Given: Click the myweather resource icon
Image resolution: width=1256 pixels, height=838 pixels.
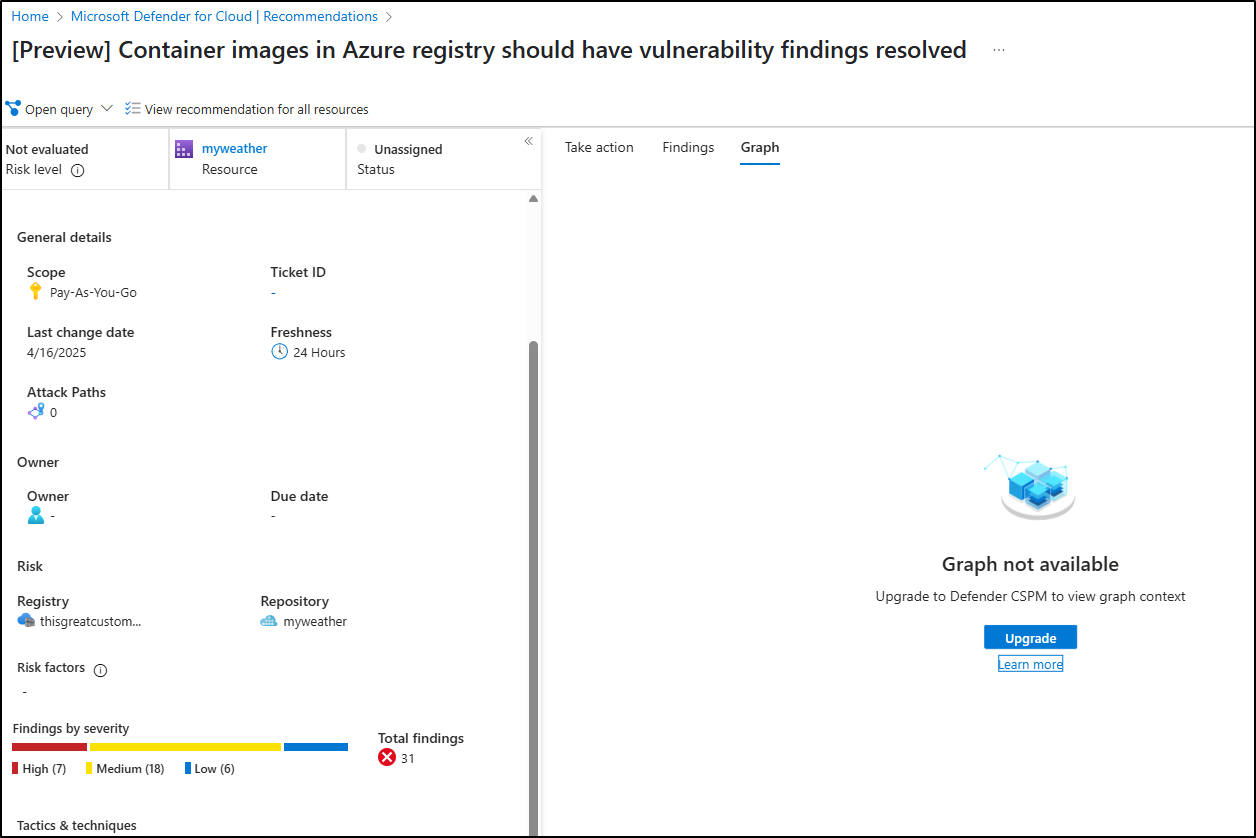Looking at the screenshot, I should [x=184, y=149].
